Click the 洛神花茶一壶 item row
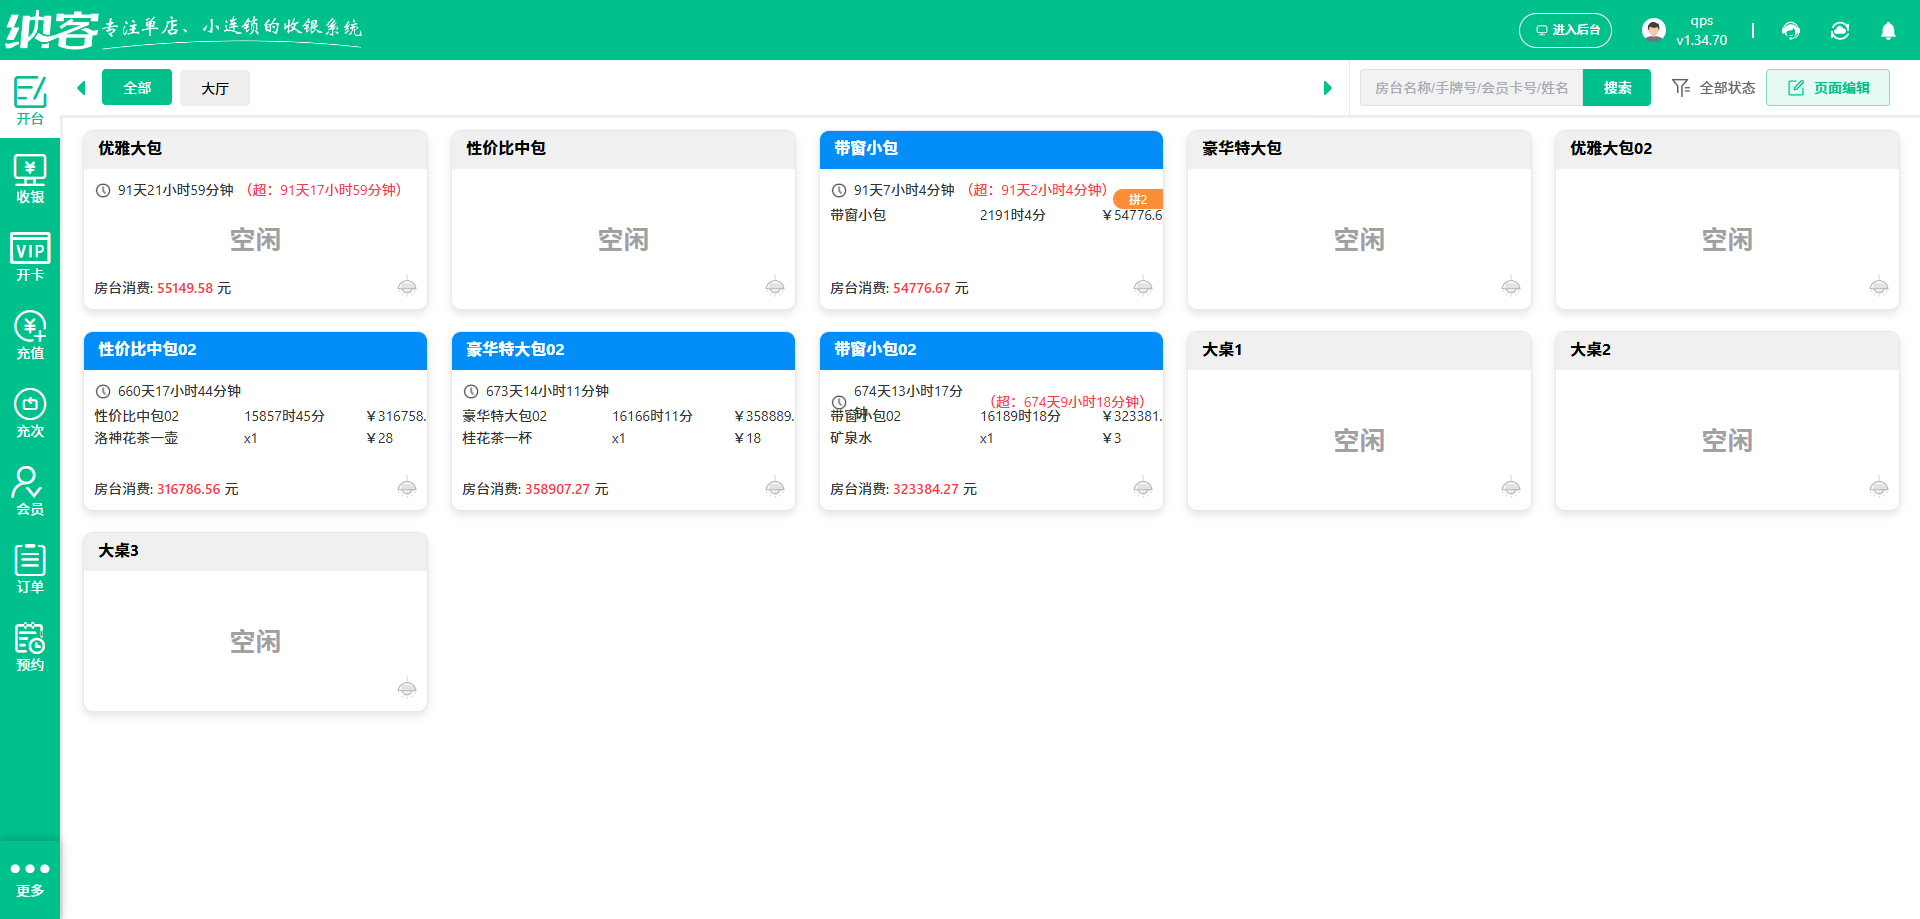Screen dimensions: 1920x919 click(x=255, y=438)
